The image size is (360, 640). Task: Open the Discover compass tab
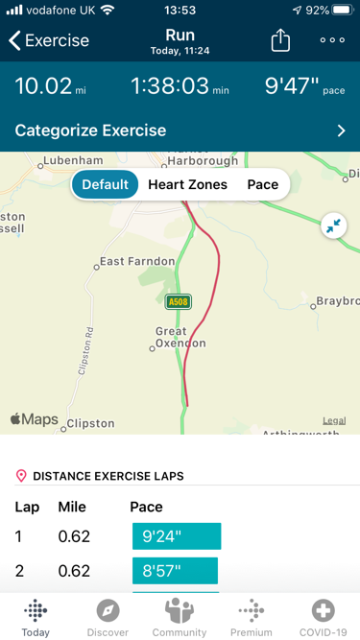click(108, 617)
